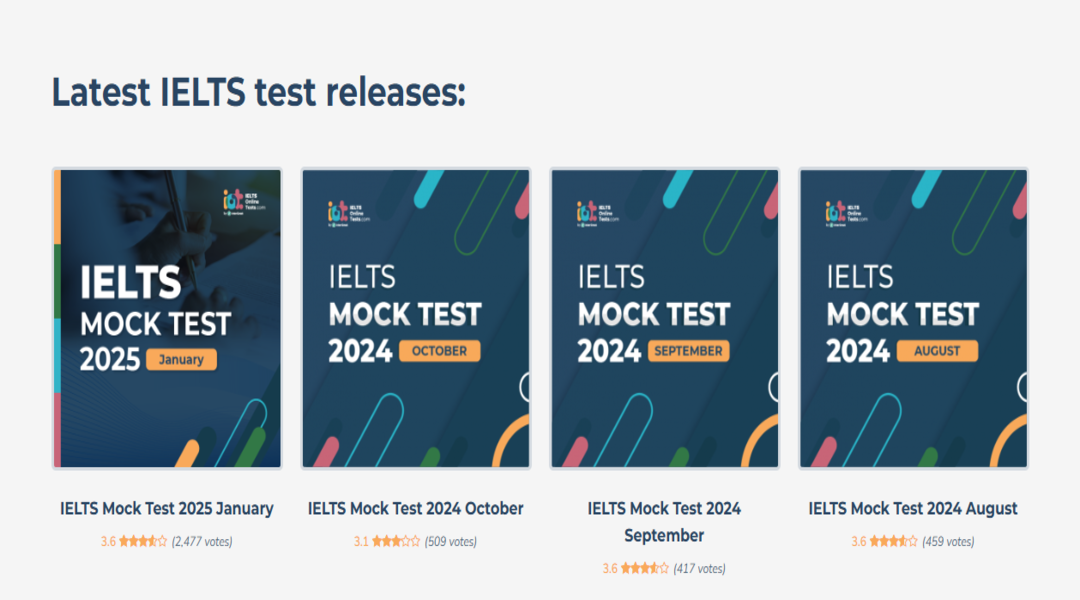Click the (2,477 votes) count text
The width and height of the screenshot is (1080, 600).
(202, 541)
